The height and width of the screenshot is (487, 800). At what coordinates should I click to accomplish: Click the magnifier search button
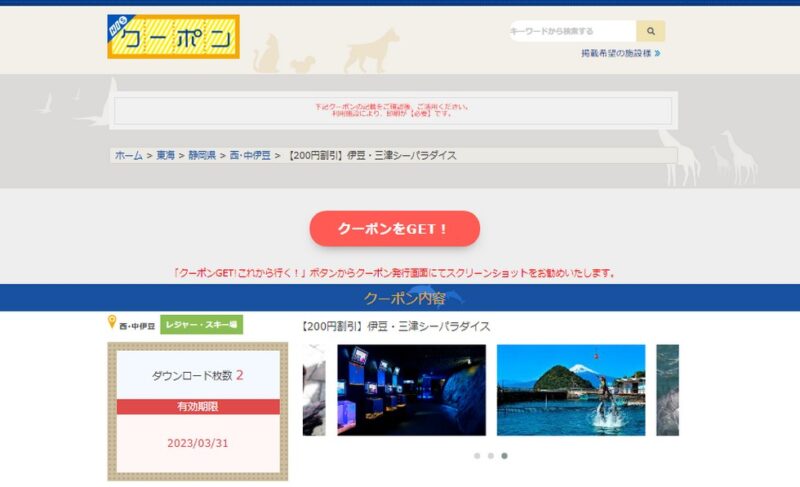650,31
